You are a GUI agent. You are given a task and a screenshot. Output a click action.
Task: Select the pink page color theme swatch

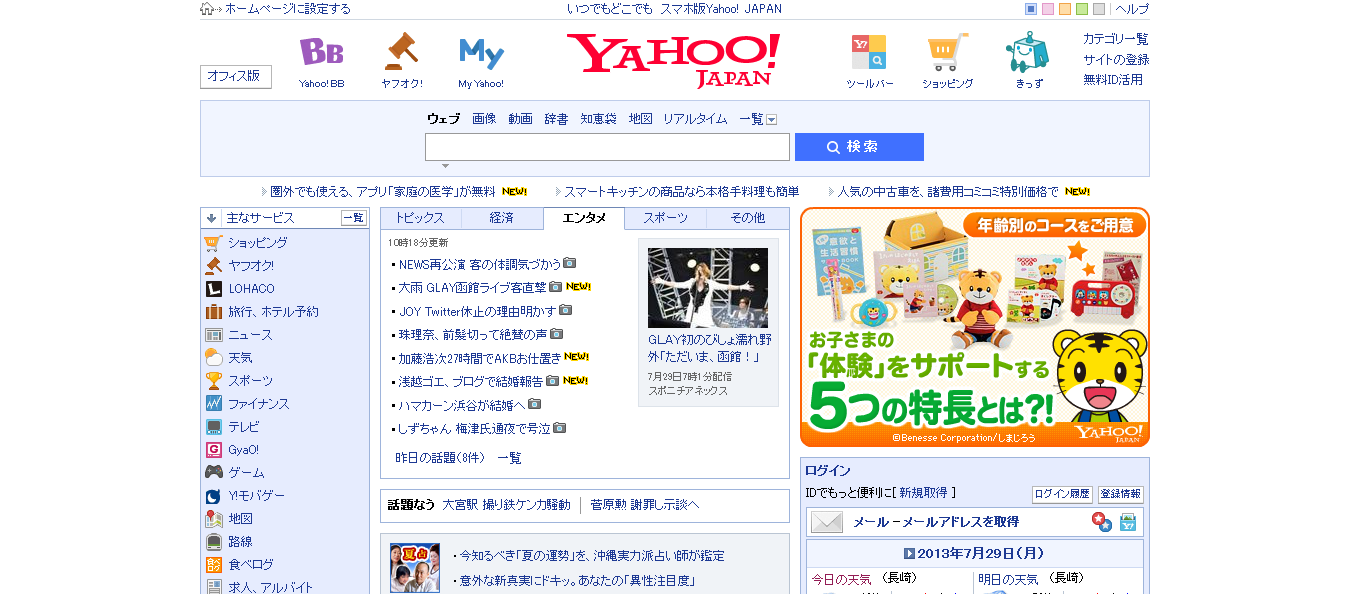pyautogui.click(x=1048, y=9)
